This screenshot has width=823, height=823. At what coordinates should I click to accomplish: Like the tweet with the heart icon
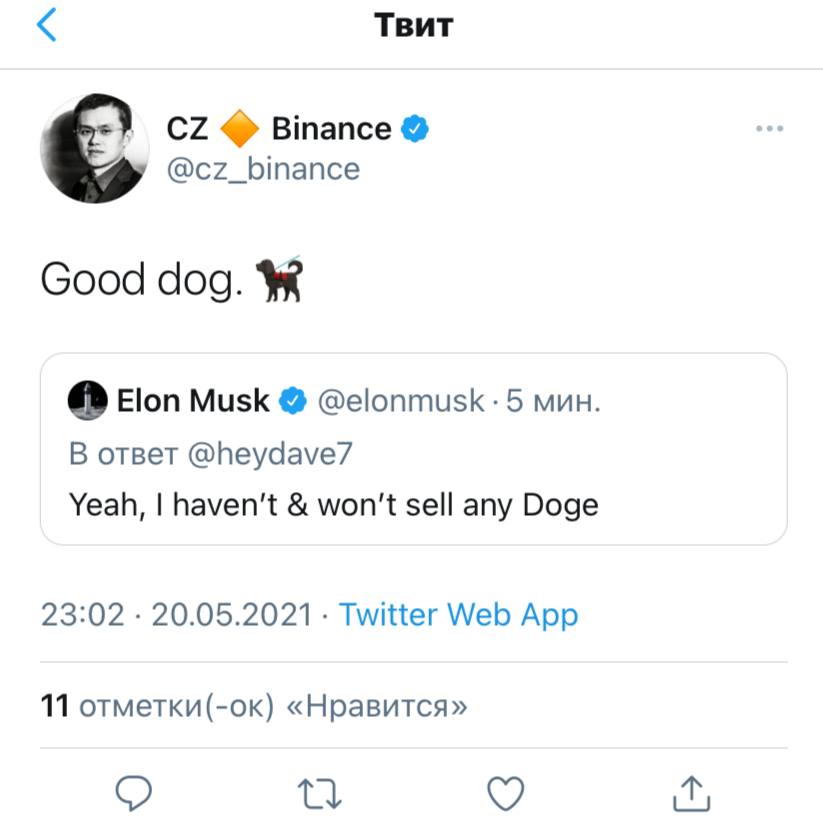[x=505, y=793]
